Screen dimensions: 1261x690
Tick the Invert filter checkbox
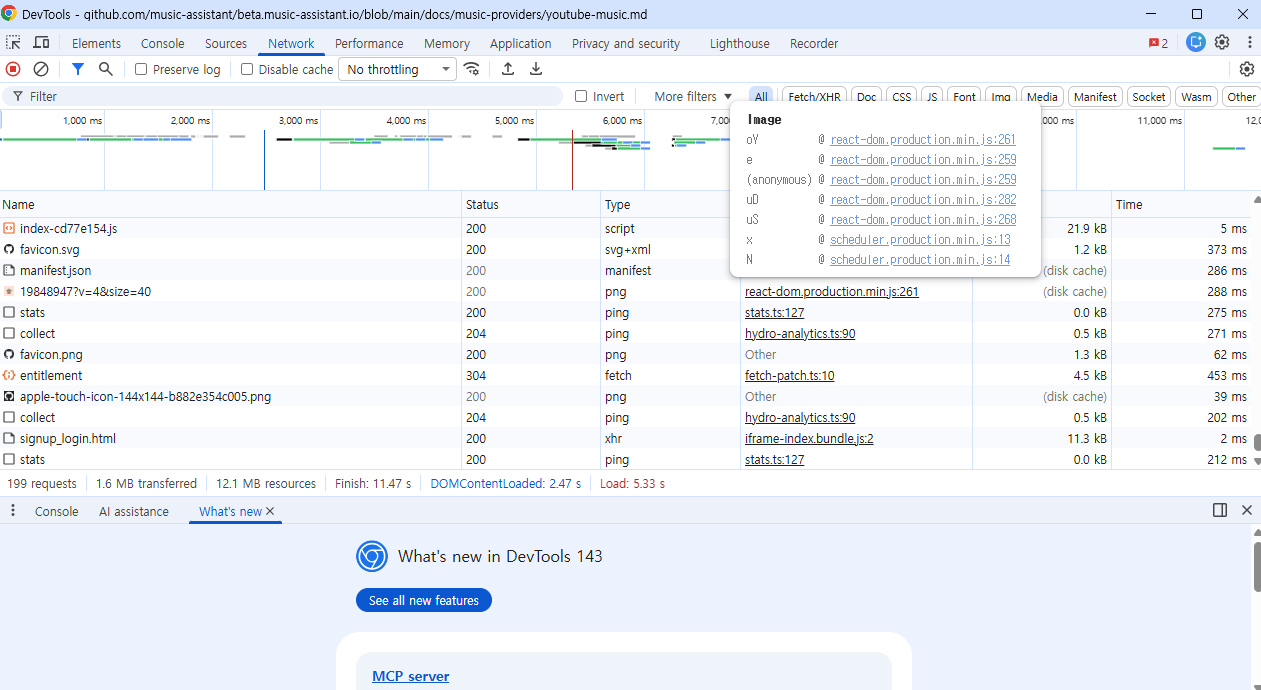point(581,97)
